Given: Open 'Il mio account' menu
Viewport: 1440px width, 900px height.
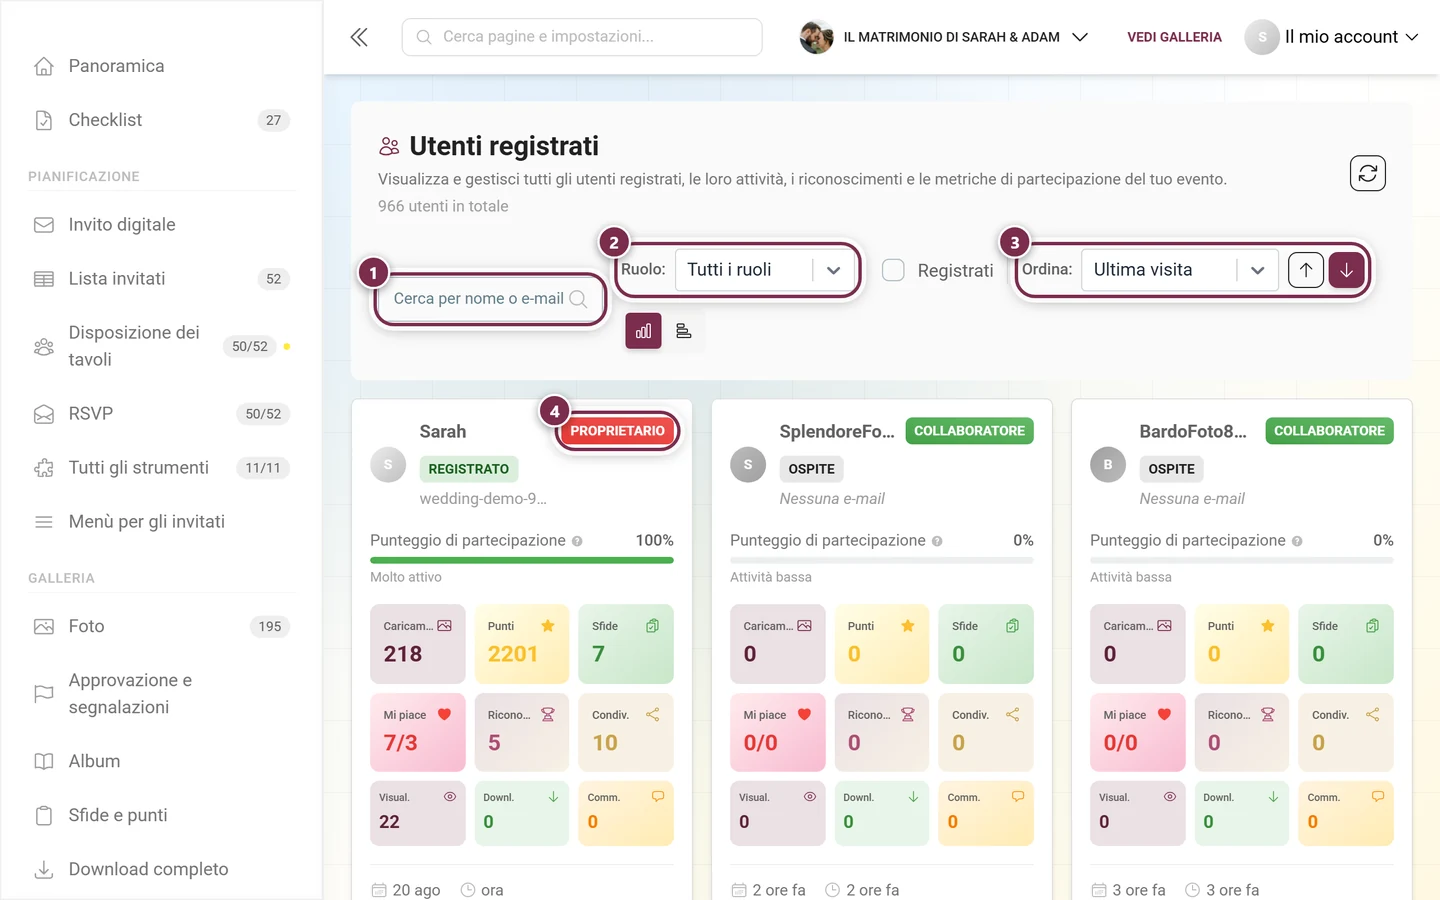Looking at the screenshot, I should pyautogui.click(x=1332, y=37).
